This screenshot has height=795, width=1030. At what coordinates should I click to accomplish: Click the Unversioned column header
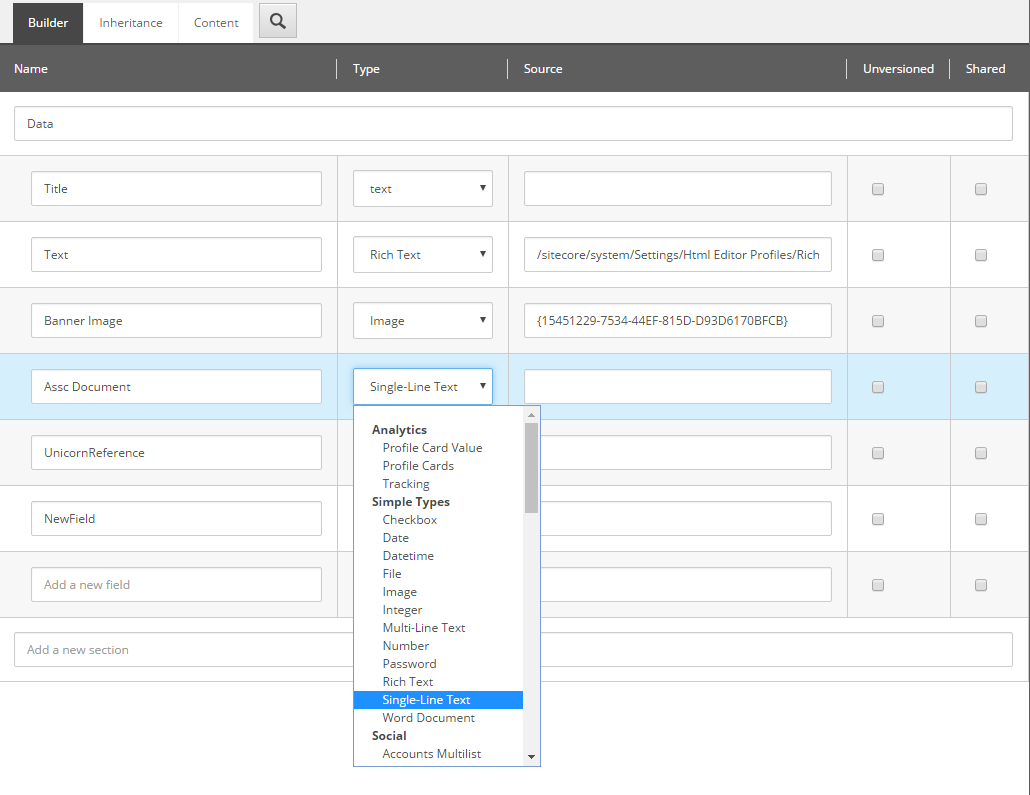point(898,69)
